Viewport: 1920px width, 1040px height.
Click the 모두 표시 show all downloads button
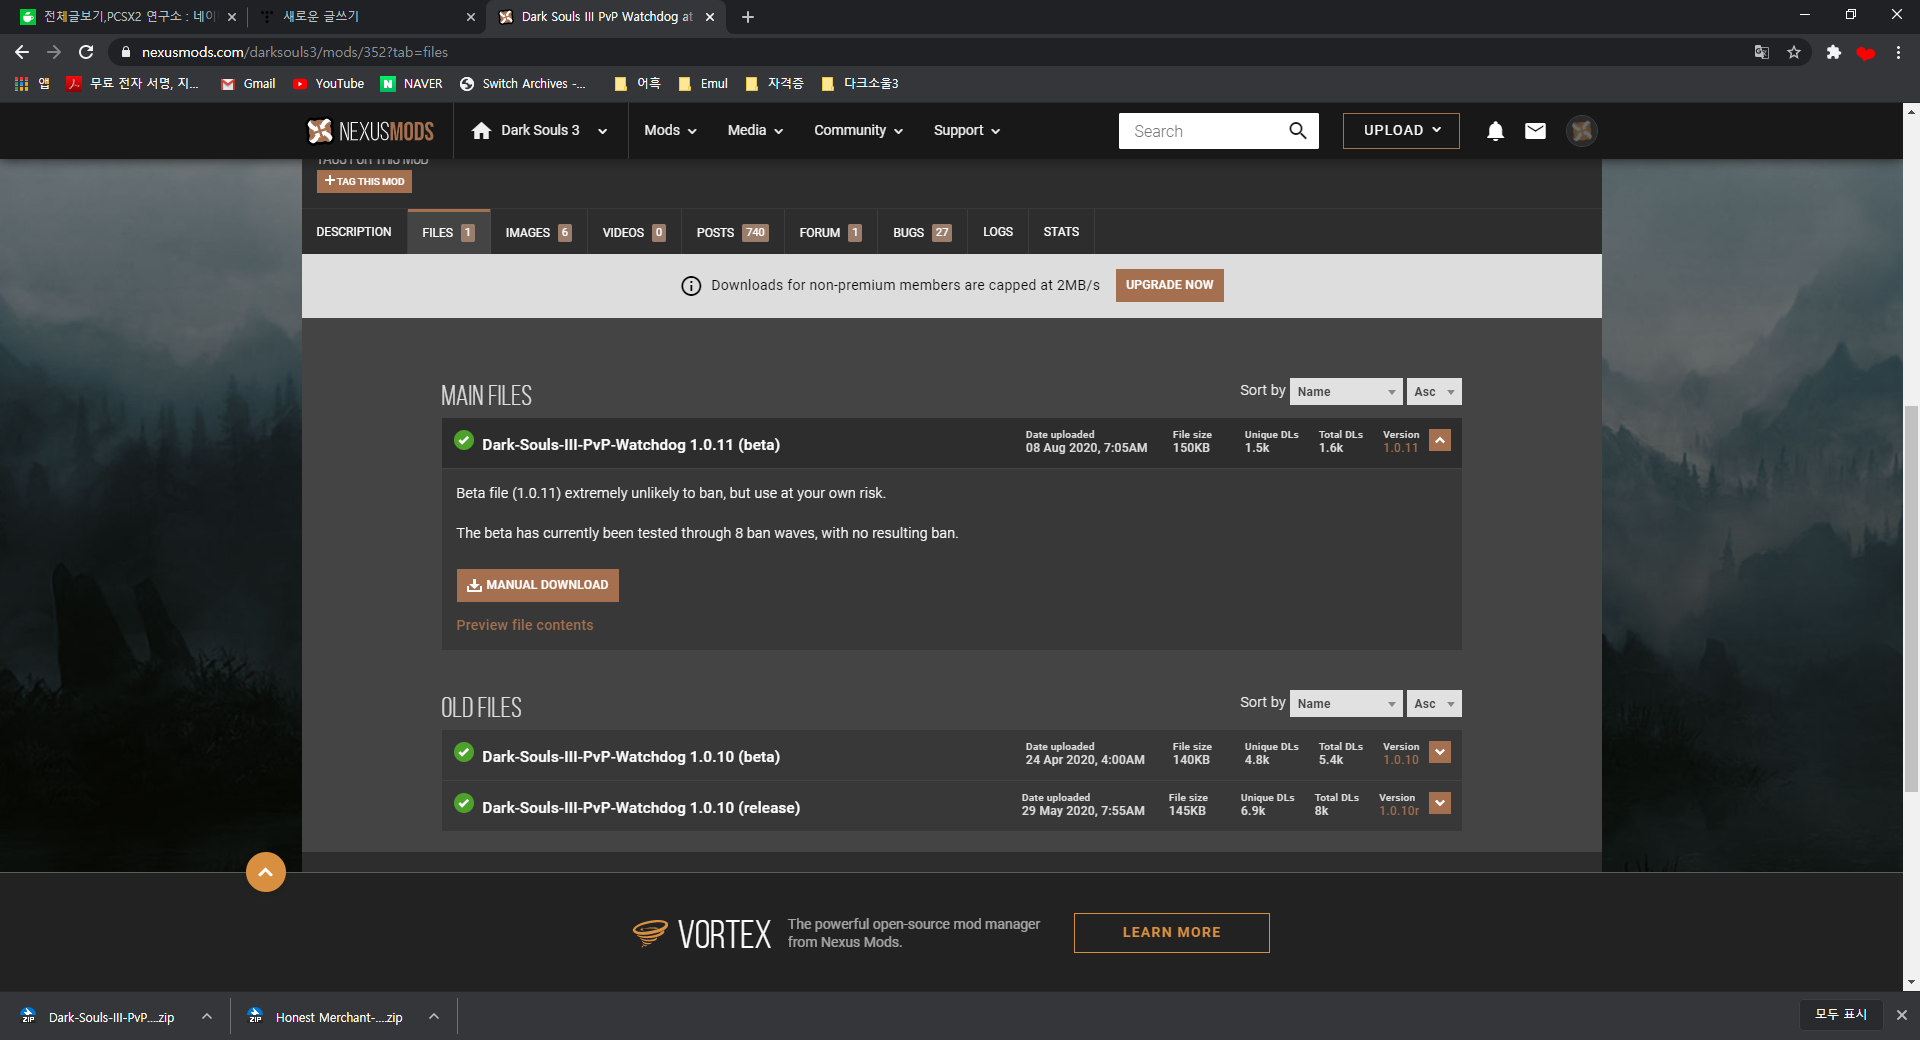click(x=1841, y=1014)
